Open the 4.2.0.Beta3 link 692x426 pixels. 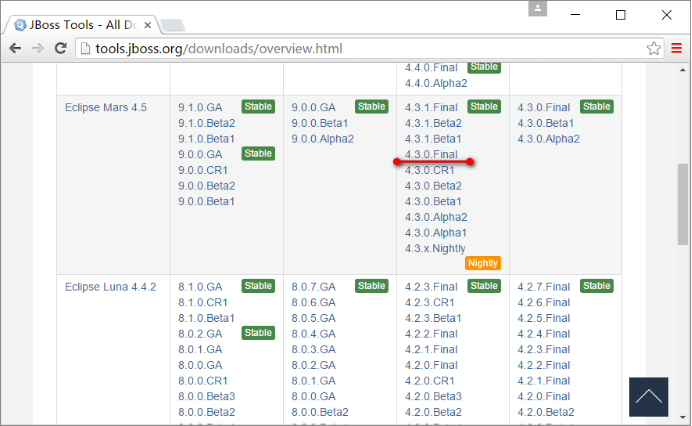pos(433,396)
